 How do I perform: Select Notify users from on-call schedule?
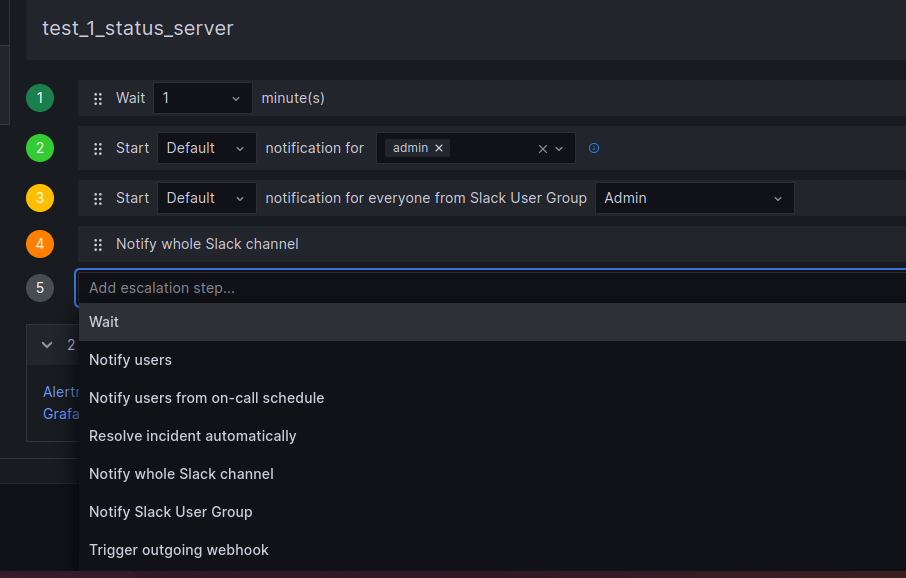[492, 398]
